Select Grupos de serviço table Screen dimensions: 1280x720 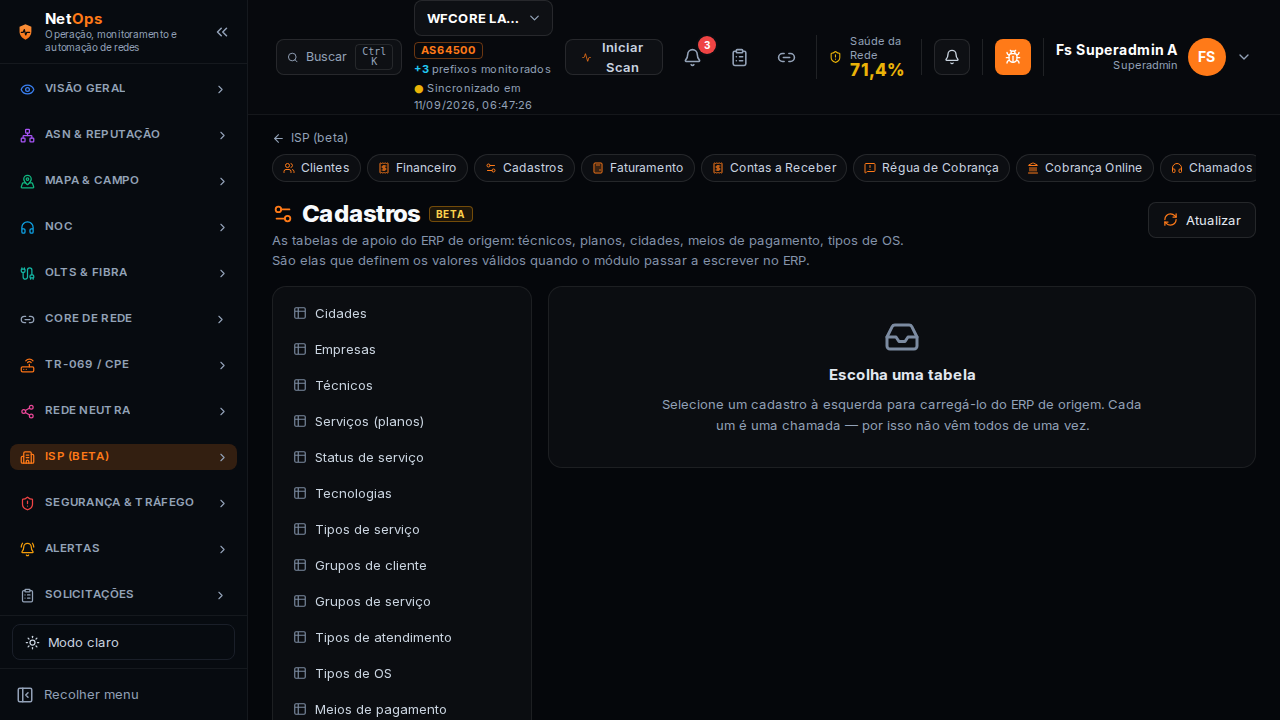[x=402, y=601]
